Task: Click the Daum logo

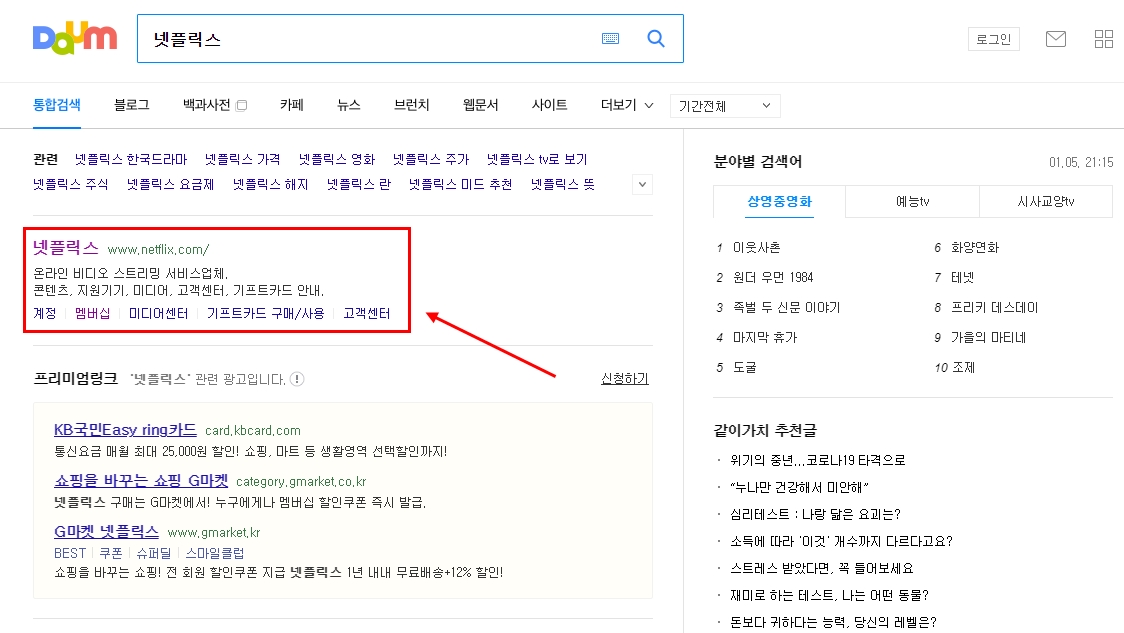Action: point(75,39)
